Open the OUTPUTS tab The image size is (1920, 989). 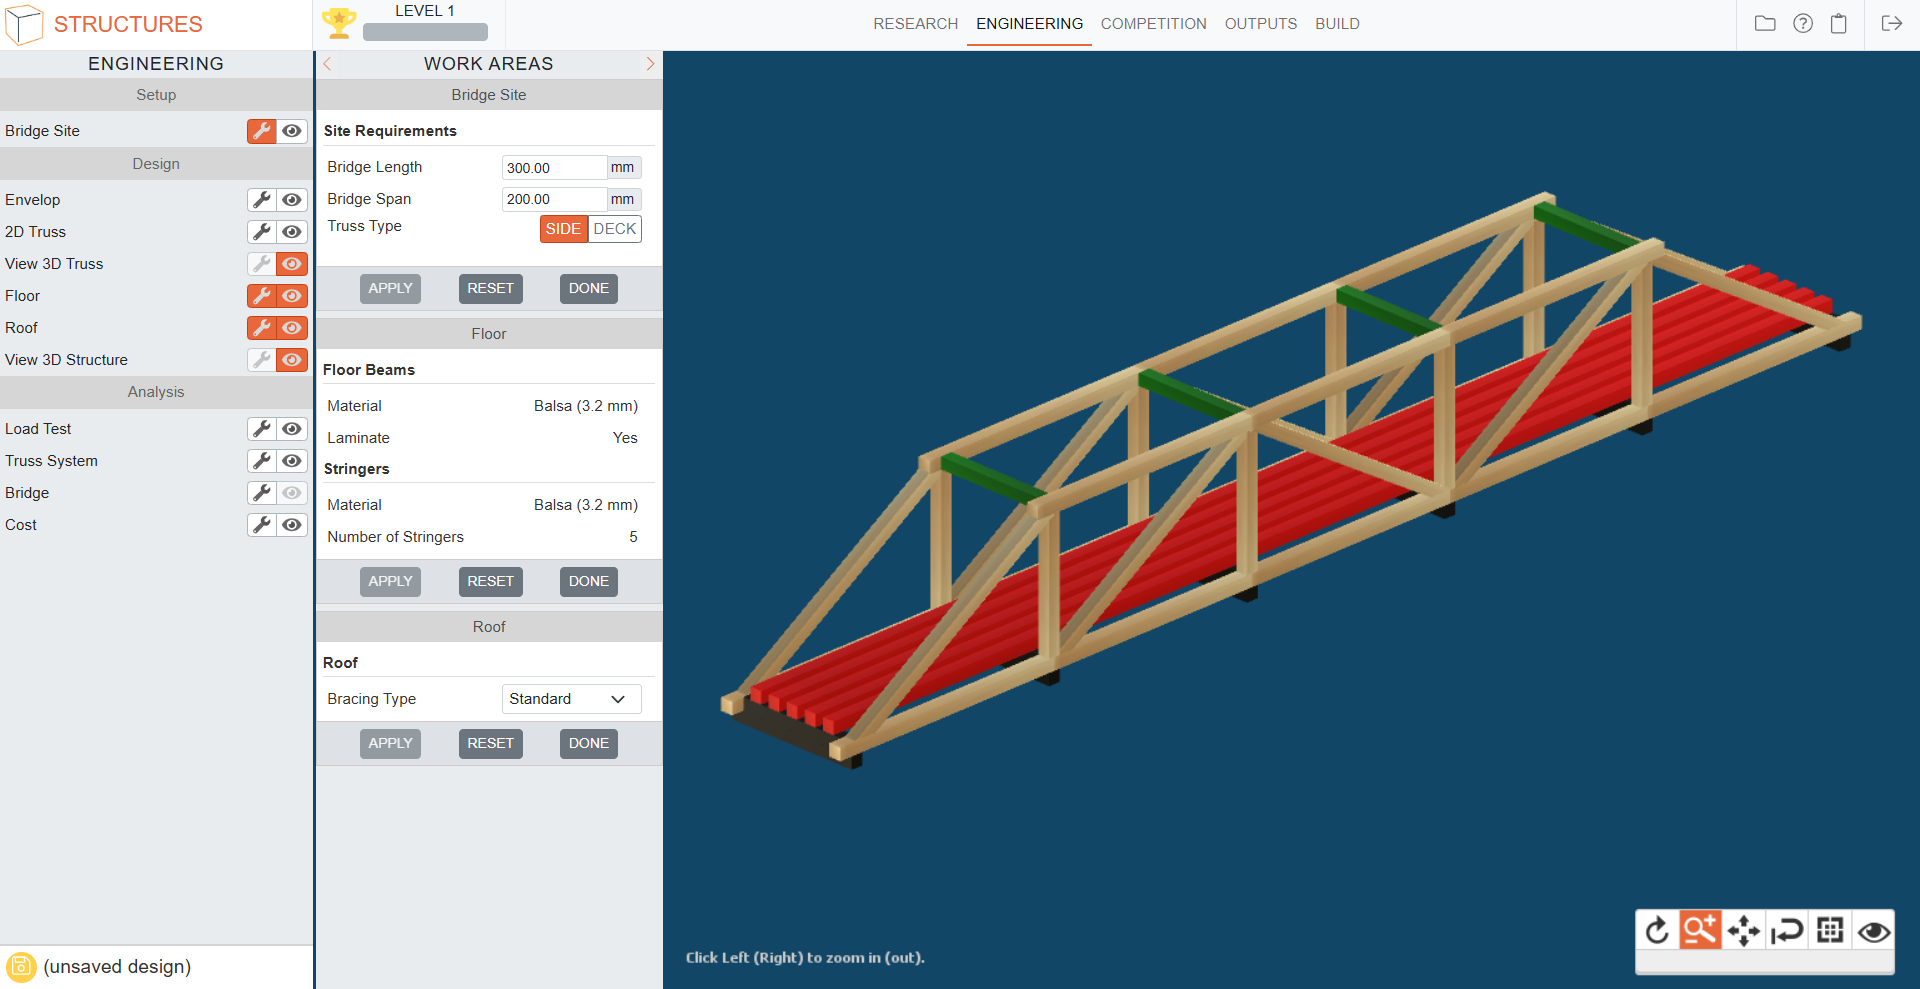click(1260, 24)
